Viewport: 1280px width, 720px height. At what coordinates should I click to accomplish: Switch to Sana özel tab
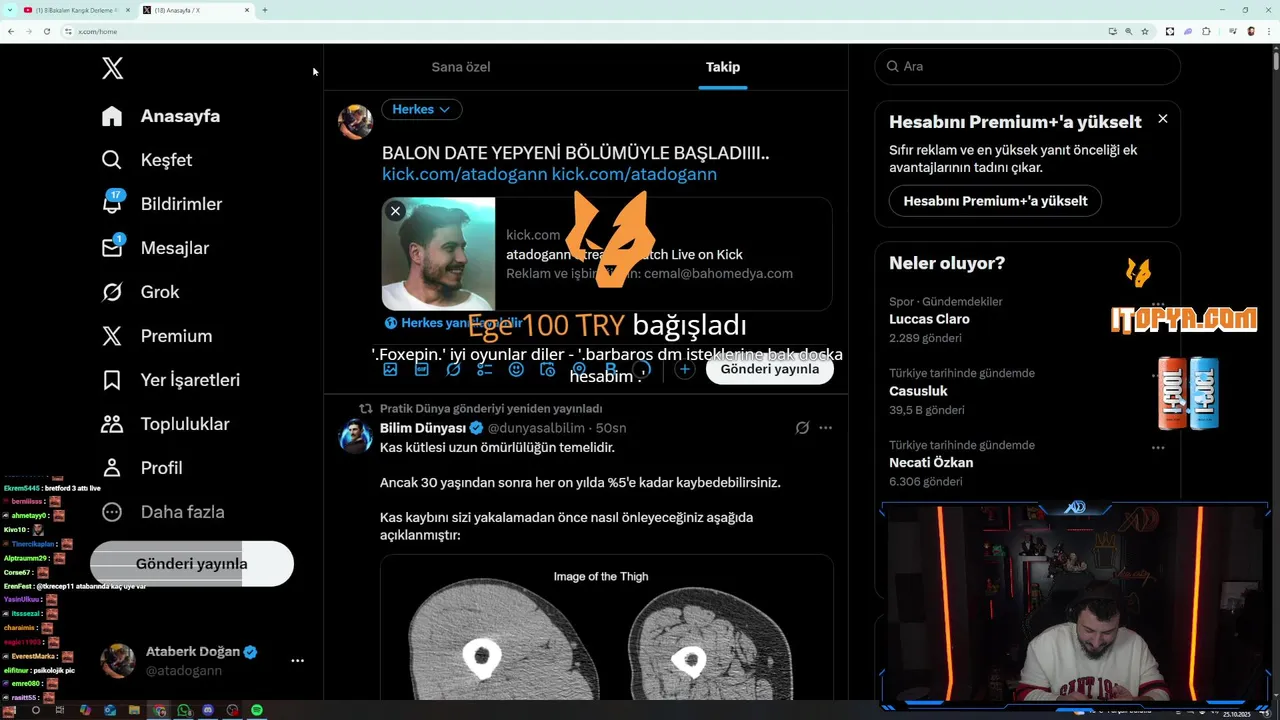tap(461, 67)
